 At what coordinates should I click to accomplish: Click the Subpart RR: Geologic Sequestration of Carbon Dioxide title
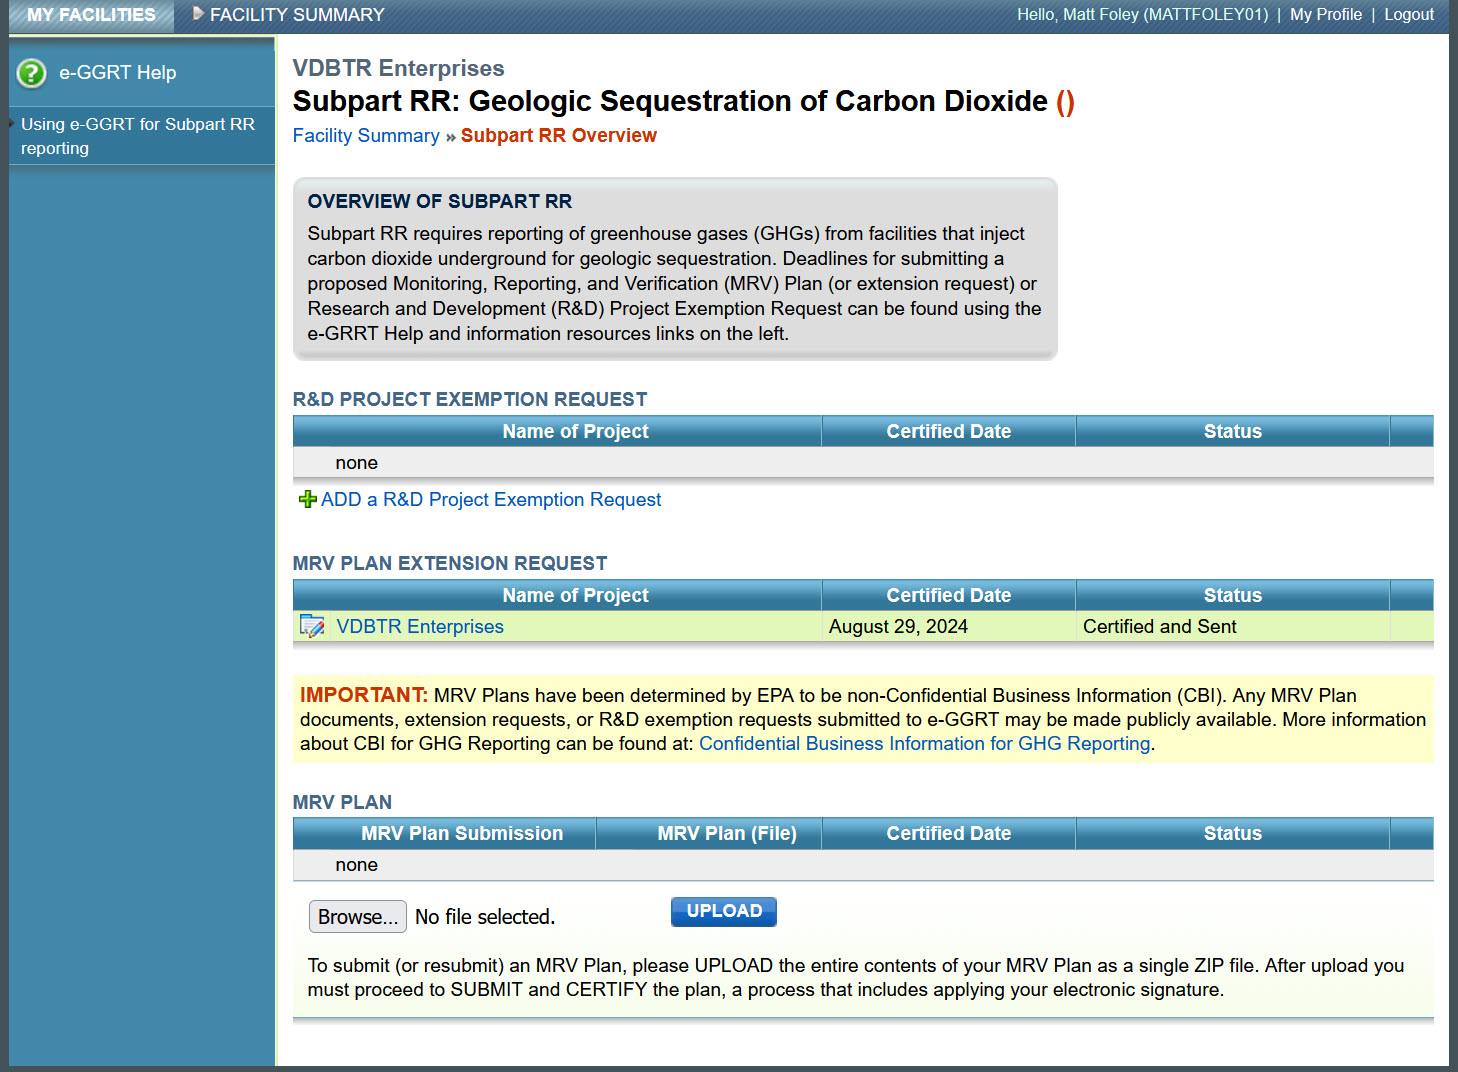(670, 101)
